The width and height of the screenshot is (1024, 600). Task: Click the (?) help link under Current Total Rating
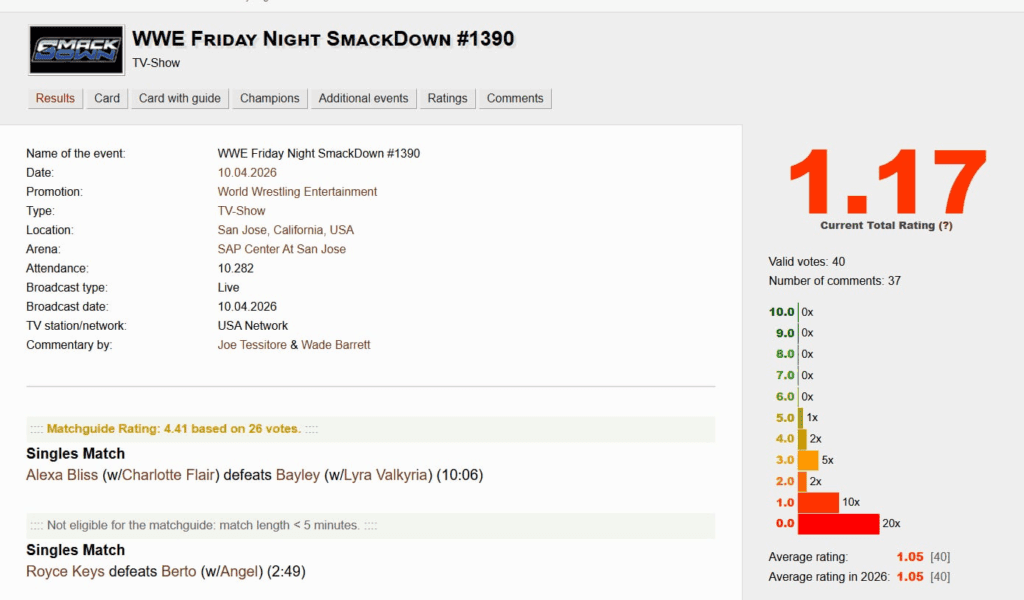[x=945, y=225]
